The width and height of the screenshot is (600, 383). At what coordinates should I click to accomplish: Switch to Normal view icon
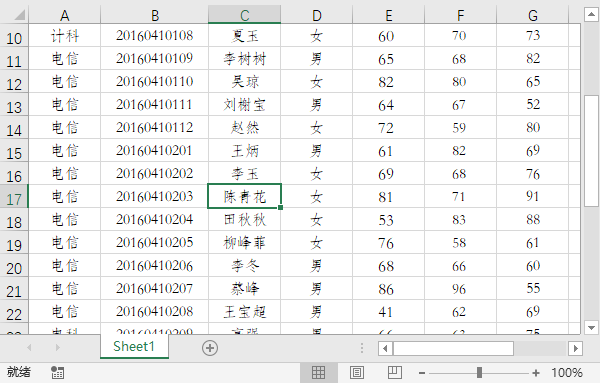(318, 372)
